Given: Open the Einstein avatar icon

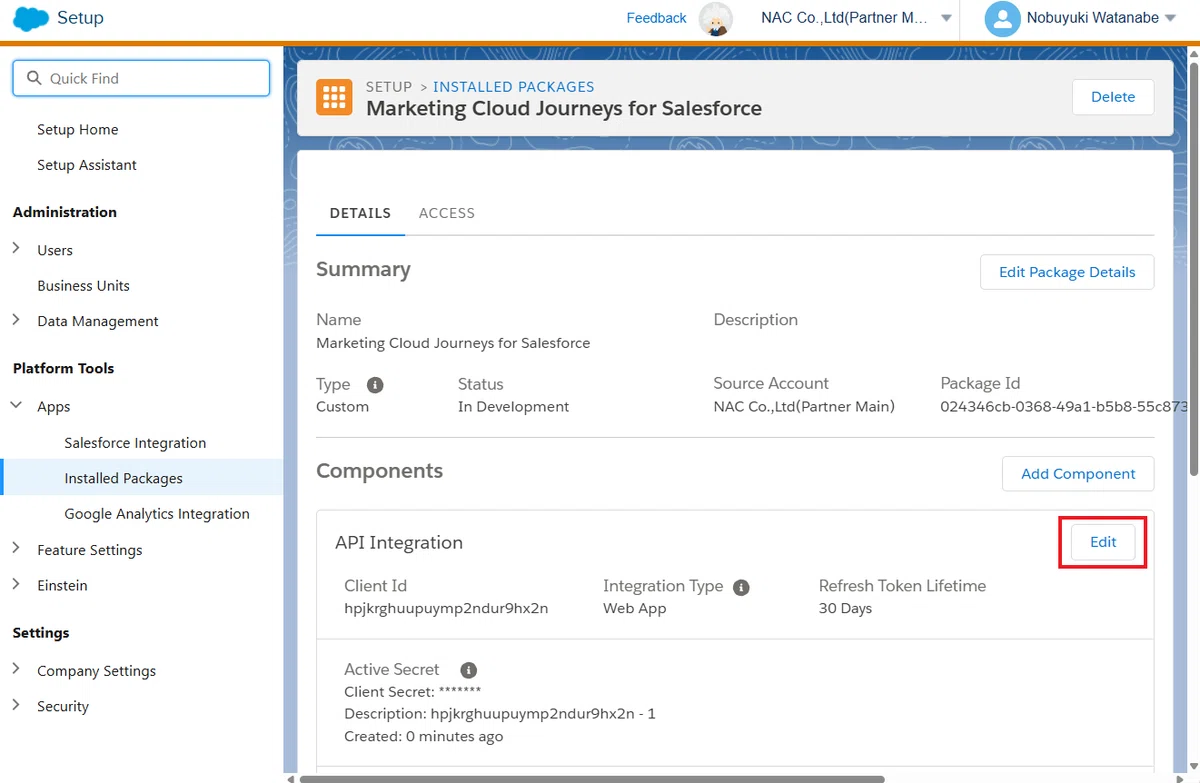Looking at the screenshot, I should [x=715, y=18].
